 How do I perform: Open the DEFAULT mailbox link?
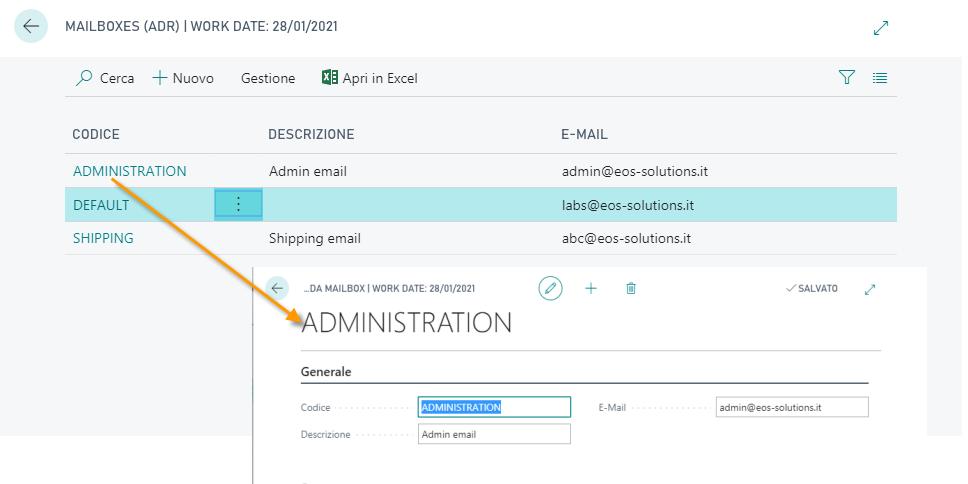coord(101,205)
